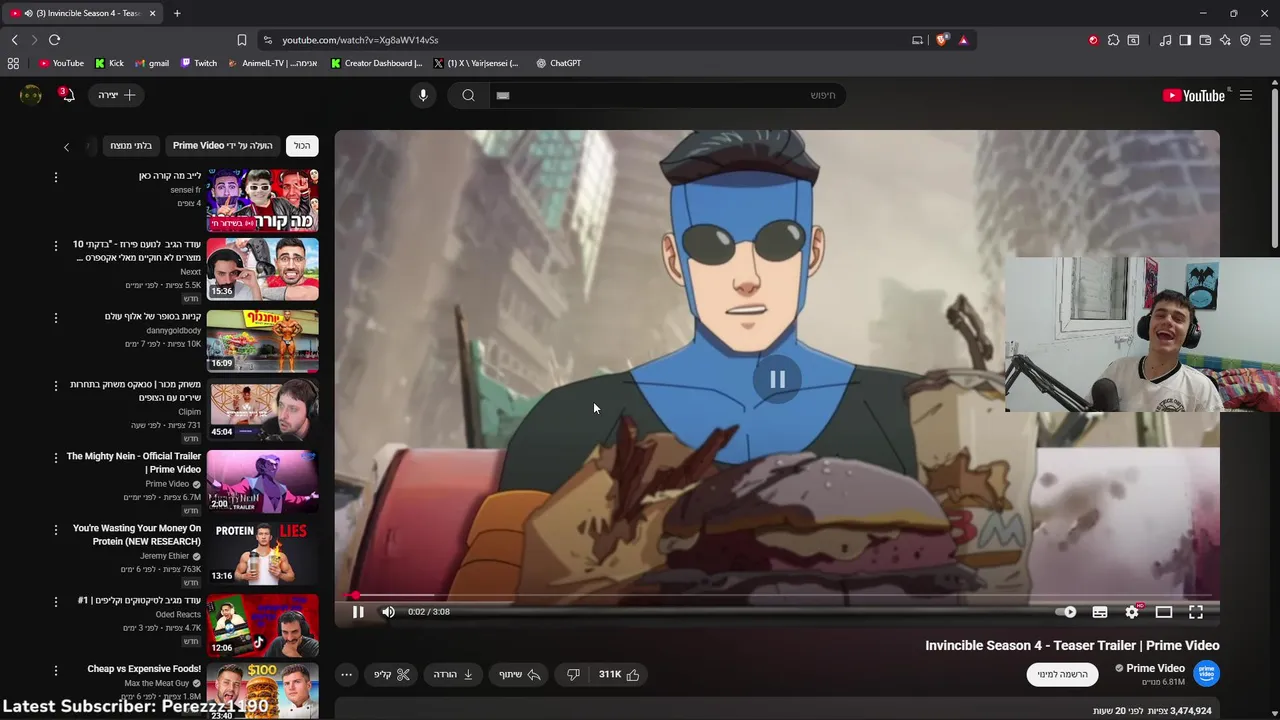Open the ChatGPT bookmark
Viewport: 1280px width, 720px height.
(x=558, y=63)
